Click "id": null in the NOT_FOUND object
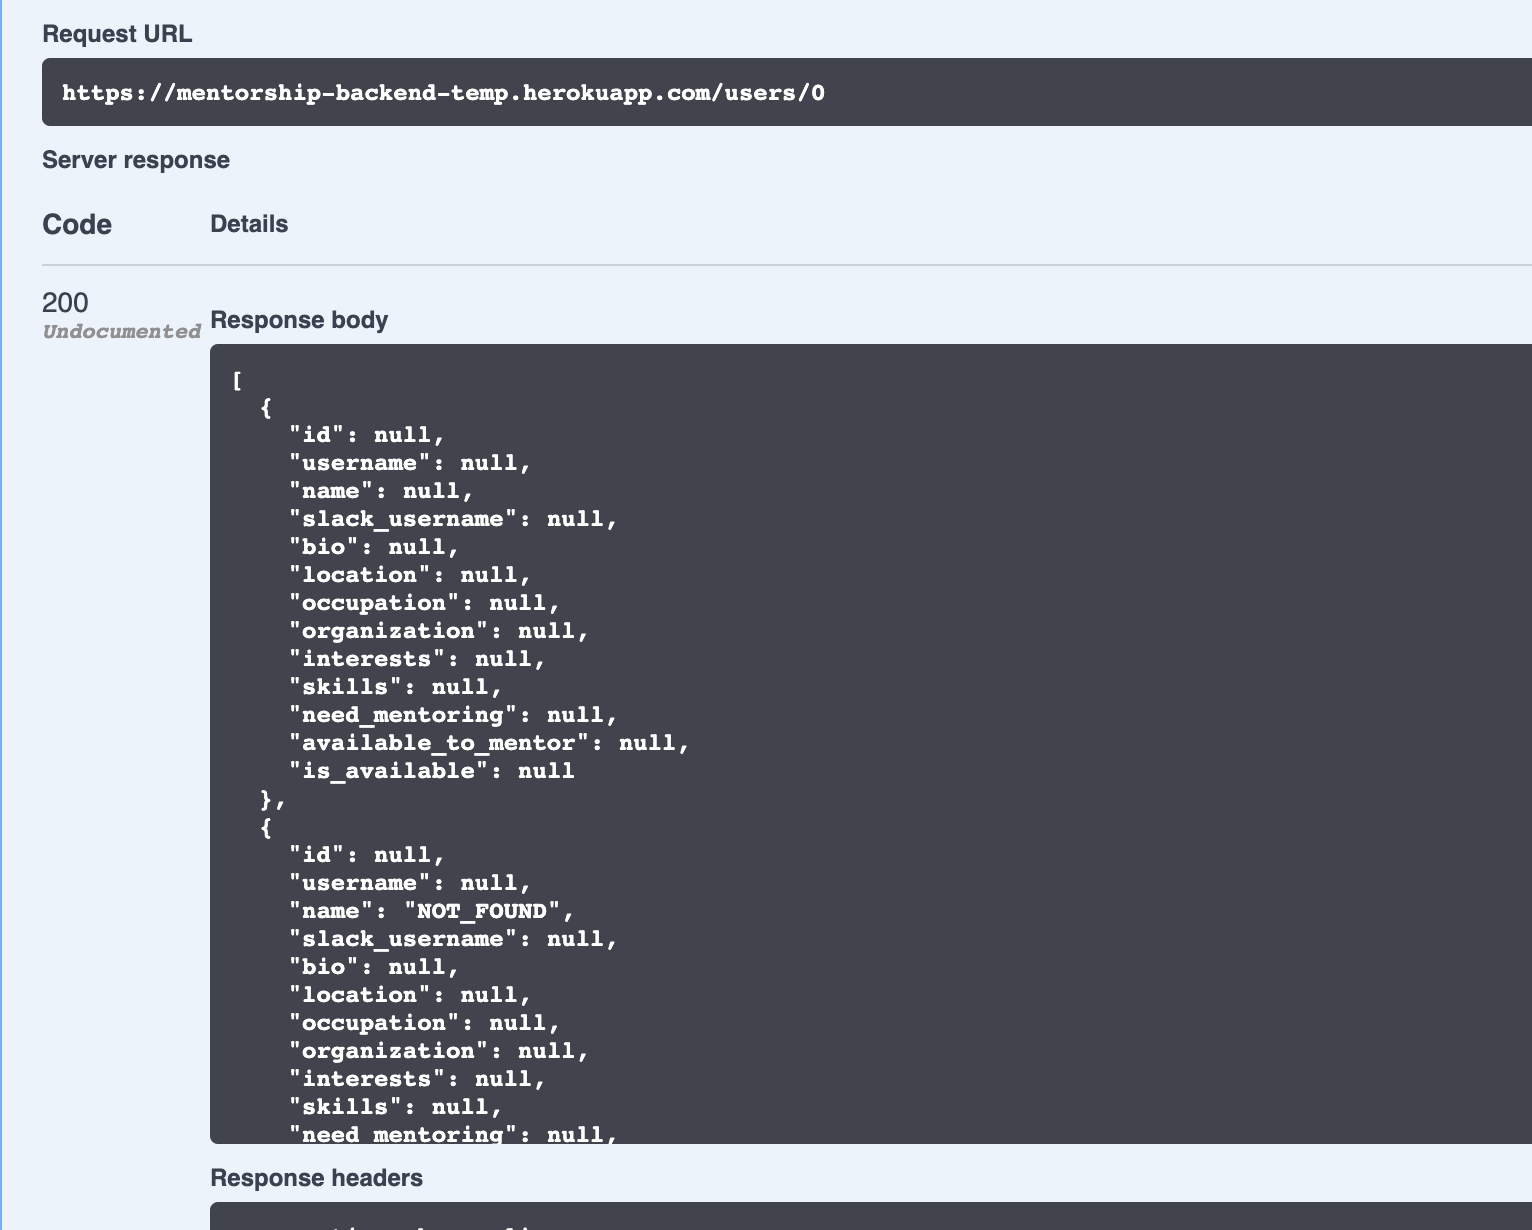1532x1230 pixels. tap(367, 855)
